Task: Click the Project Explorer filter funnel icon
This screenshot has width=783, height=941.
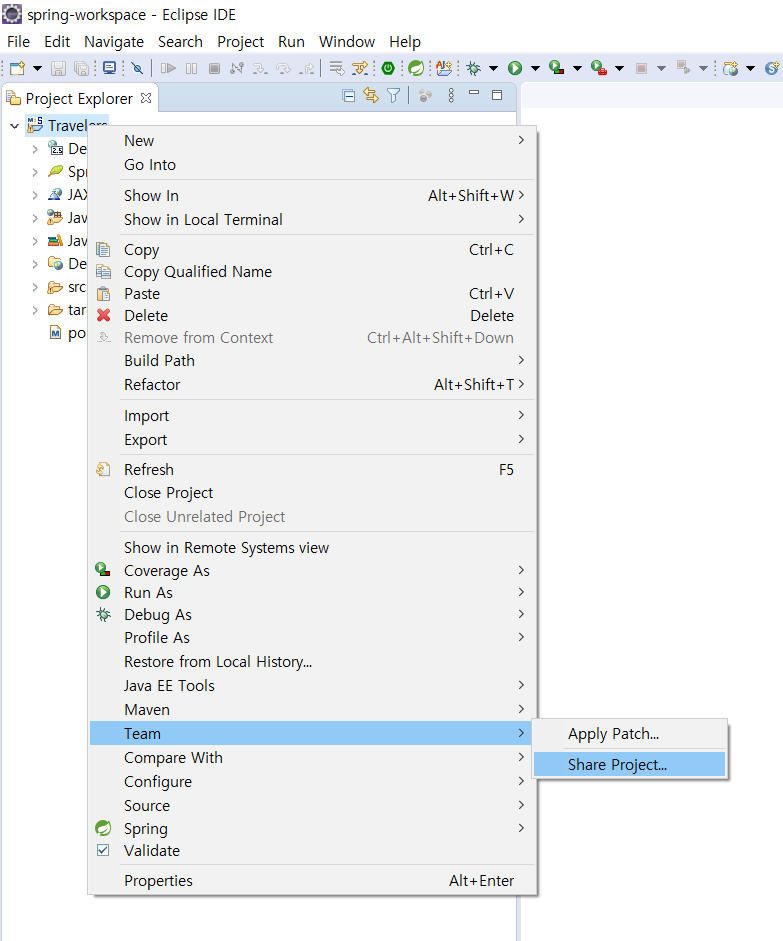Action: click(x=394, y=95)
